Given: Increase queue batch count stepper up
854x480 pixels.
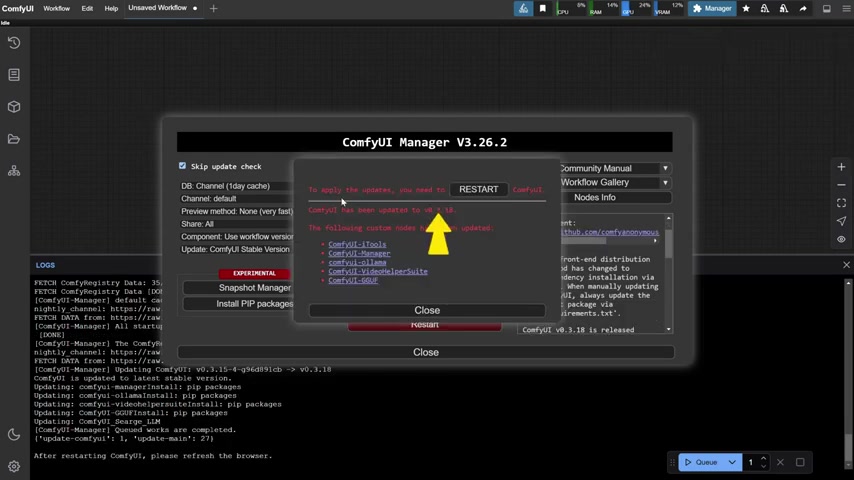Looking at the screenshot, I should (763, 458).
